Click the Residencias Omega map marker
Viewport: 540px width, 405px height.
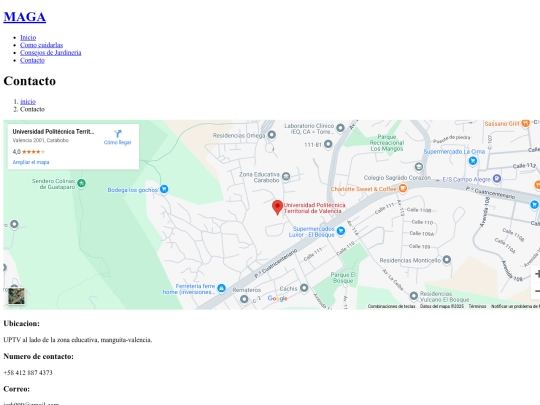(272, 135)
